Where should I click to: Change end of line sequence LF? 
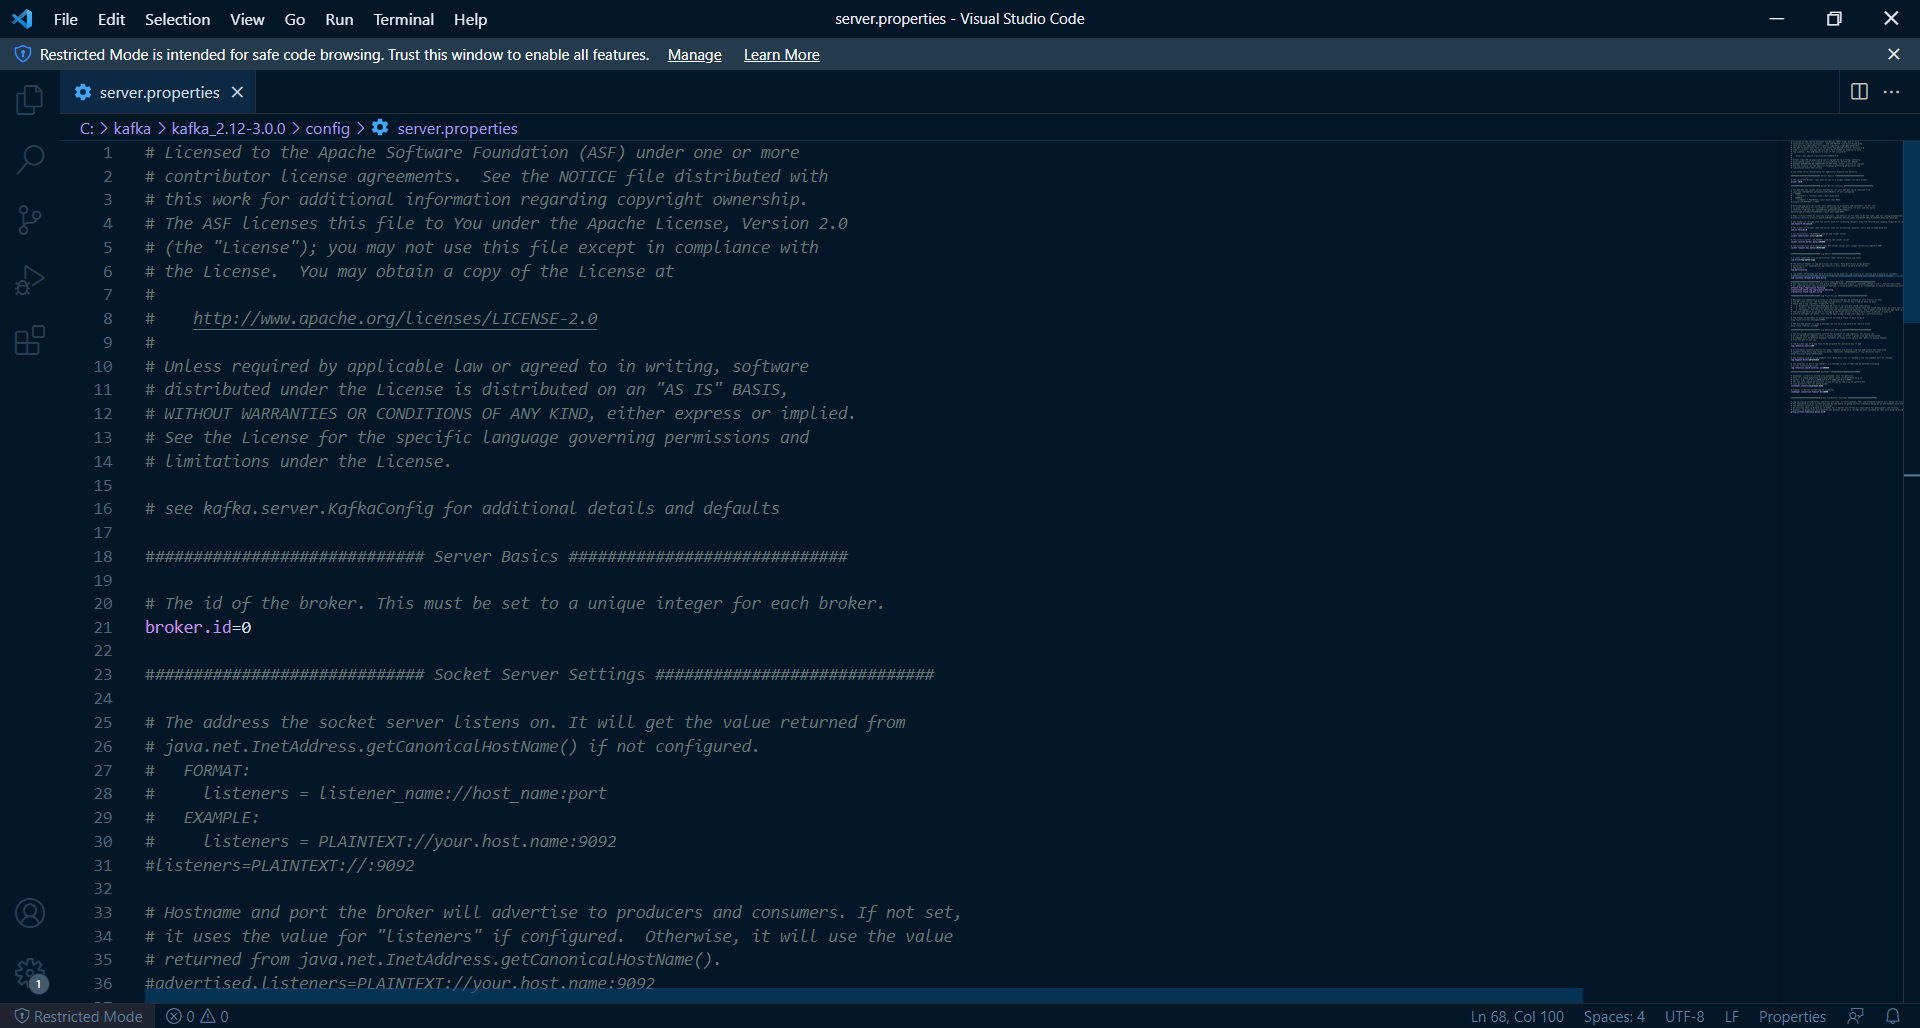pyautogui.click(x=1732, y=1016)
